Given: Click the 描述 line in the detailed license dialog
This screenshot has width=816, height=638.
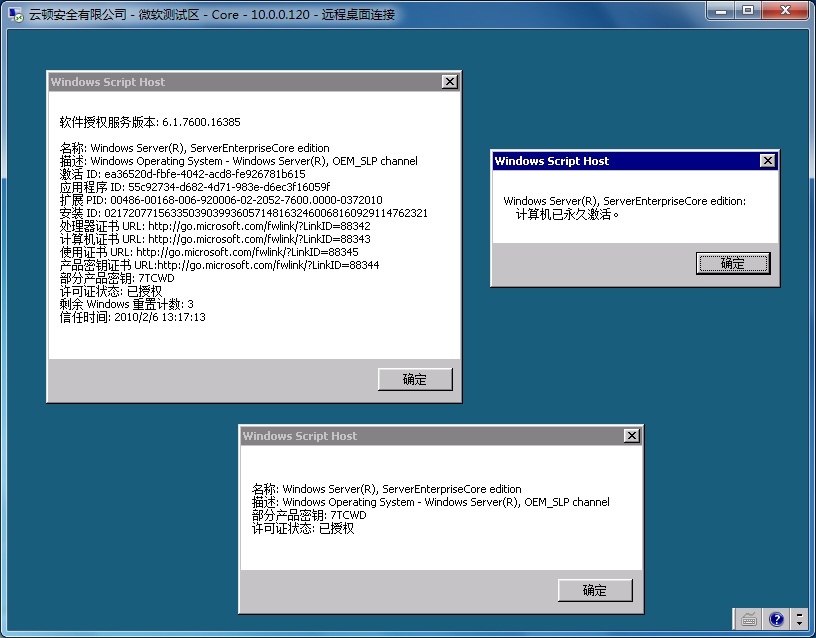Looking at the screenshot, I should tap(239, 161).
